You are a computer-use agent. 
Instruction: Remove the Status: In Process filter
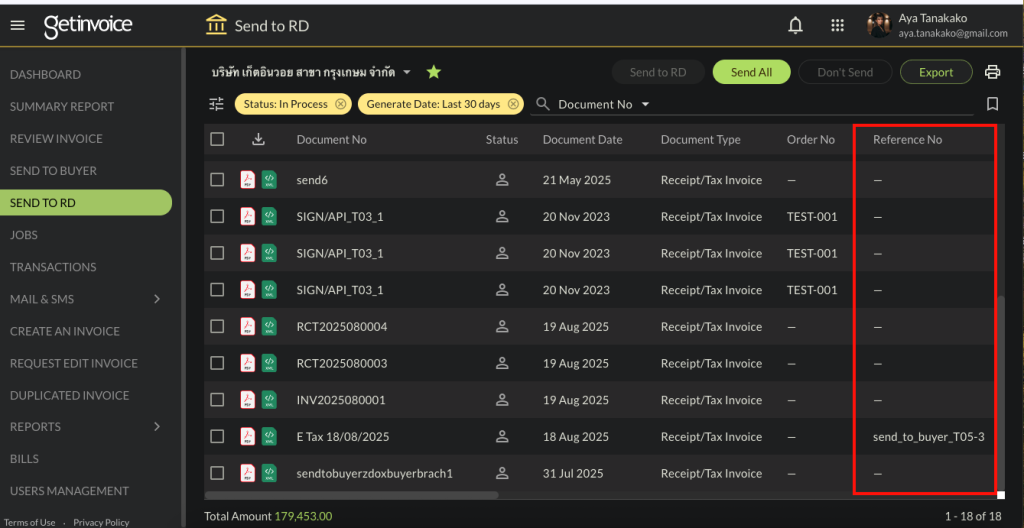341,104
